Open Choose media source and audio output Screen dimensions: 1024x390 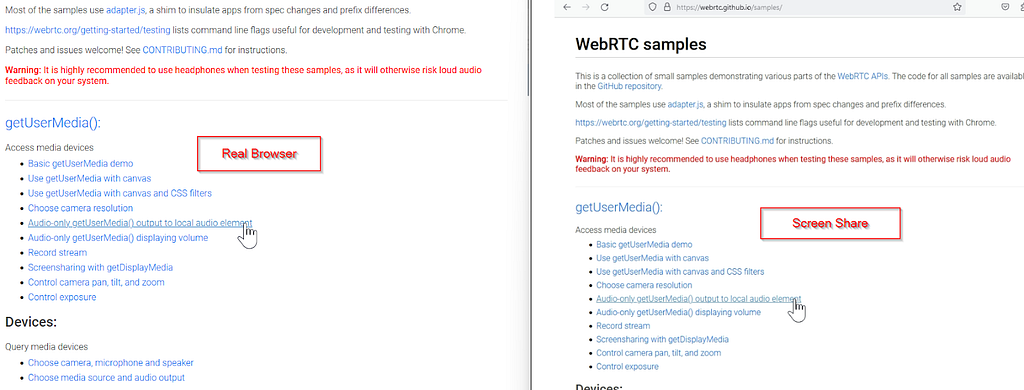[x=106, y=378]
